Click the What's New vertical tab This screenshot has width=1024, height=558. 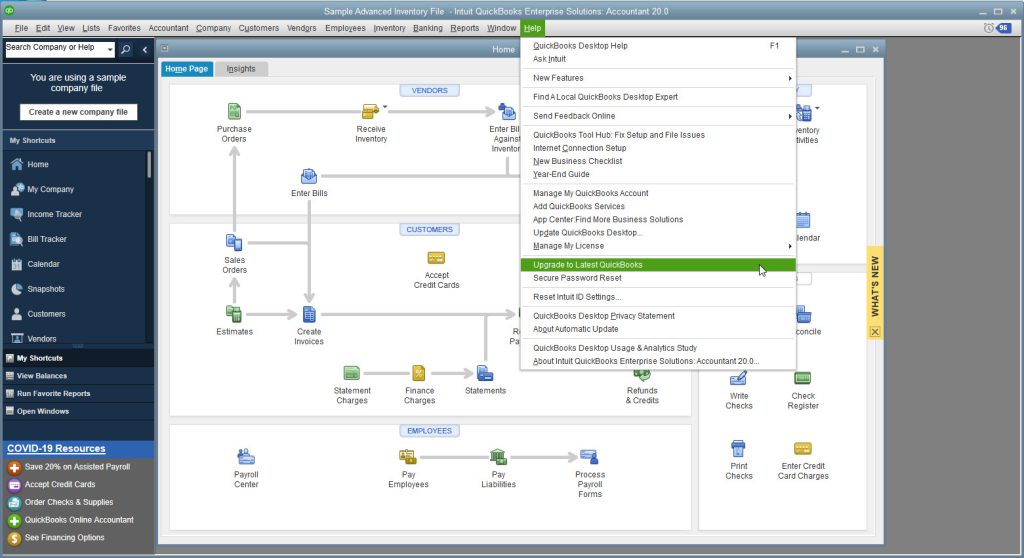pyautogui.click(x=875, y=286)
